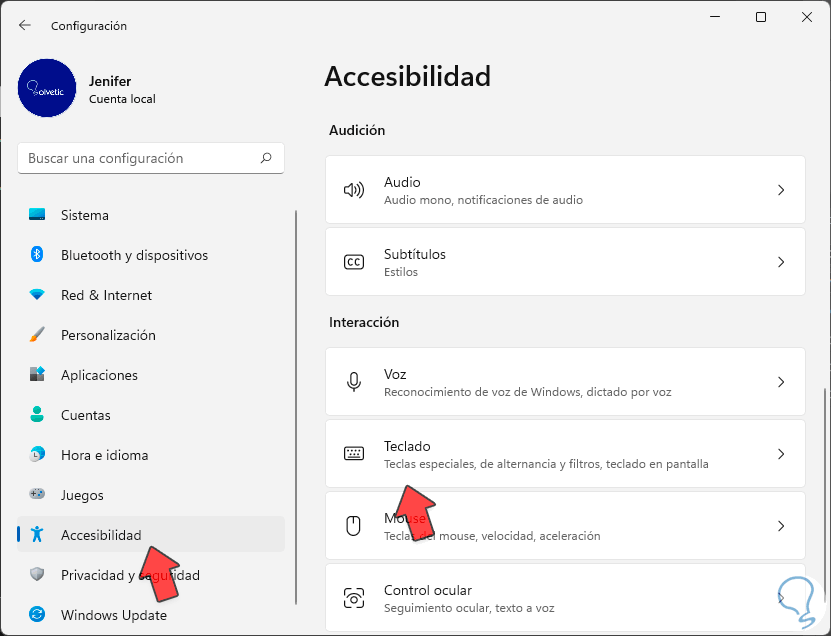This screenshot has height=636, width=831.
Task: Open the Aplicaciones icon in sidebar
Action: 37,375
